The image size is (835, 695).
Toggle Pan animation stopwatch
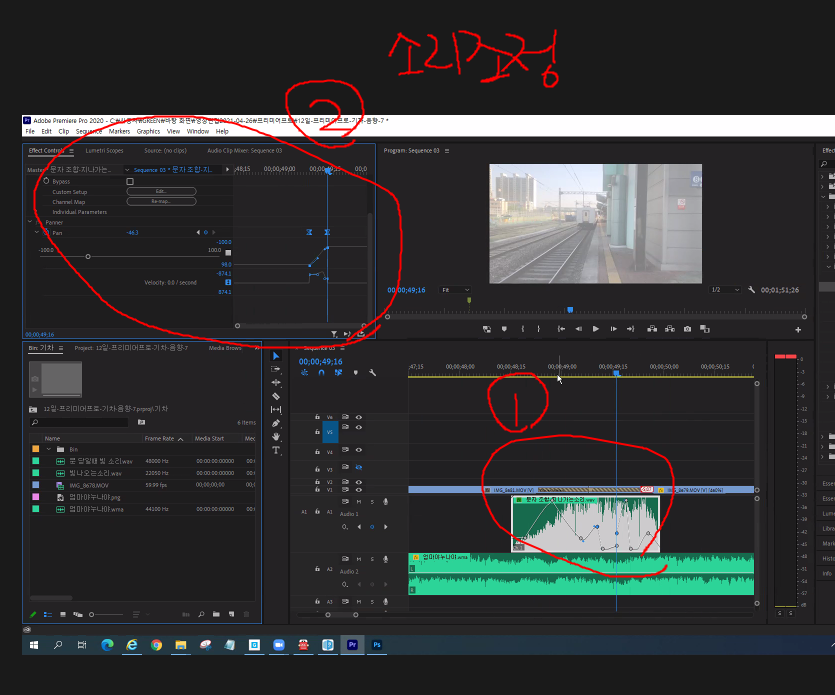click(46, 232)
